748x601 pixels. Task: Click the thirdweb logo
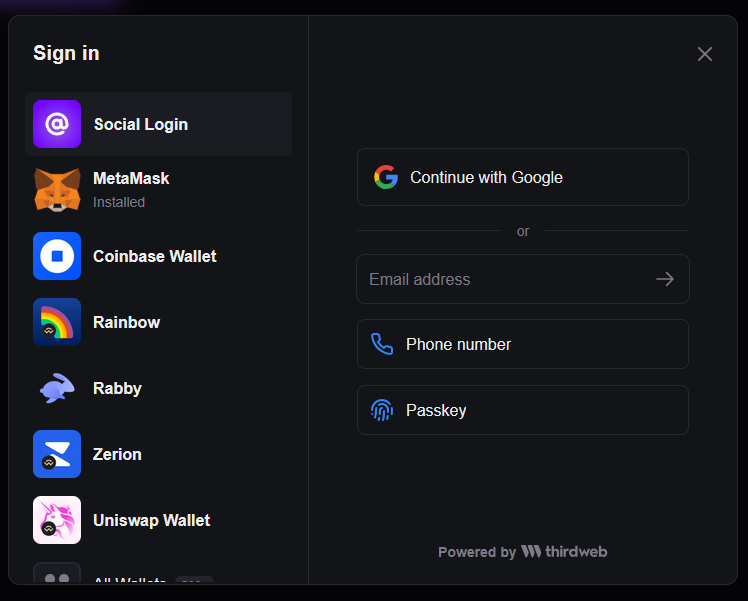pos(564,551)
